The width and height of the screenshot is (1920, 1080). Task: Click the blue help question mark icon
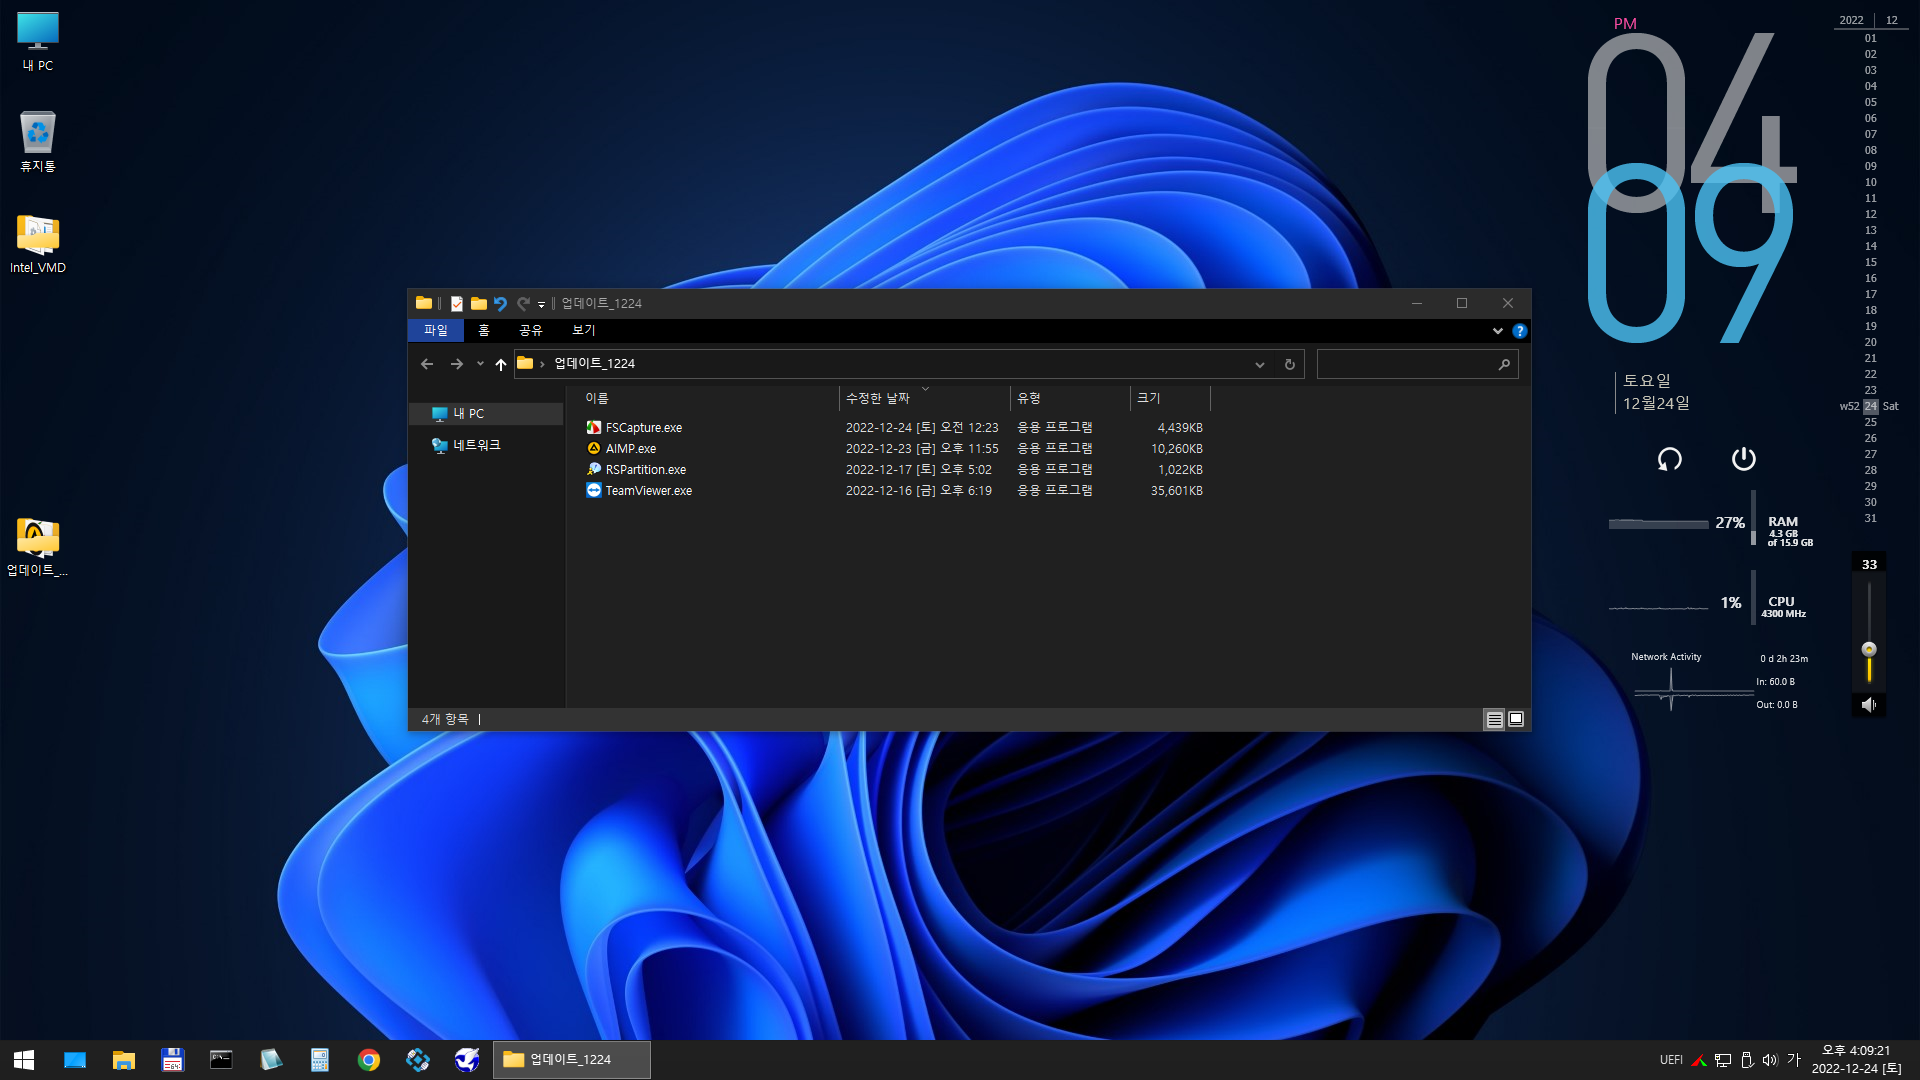pos(1519,331)
